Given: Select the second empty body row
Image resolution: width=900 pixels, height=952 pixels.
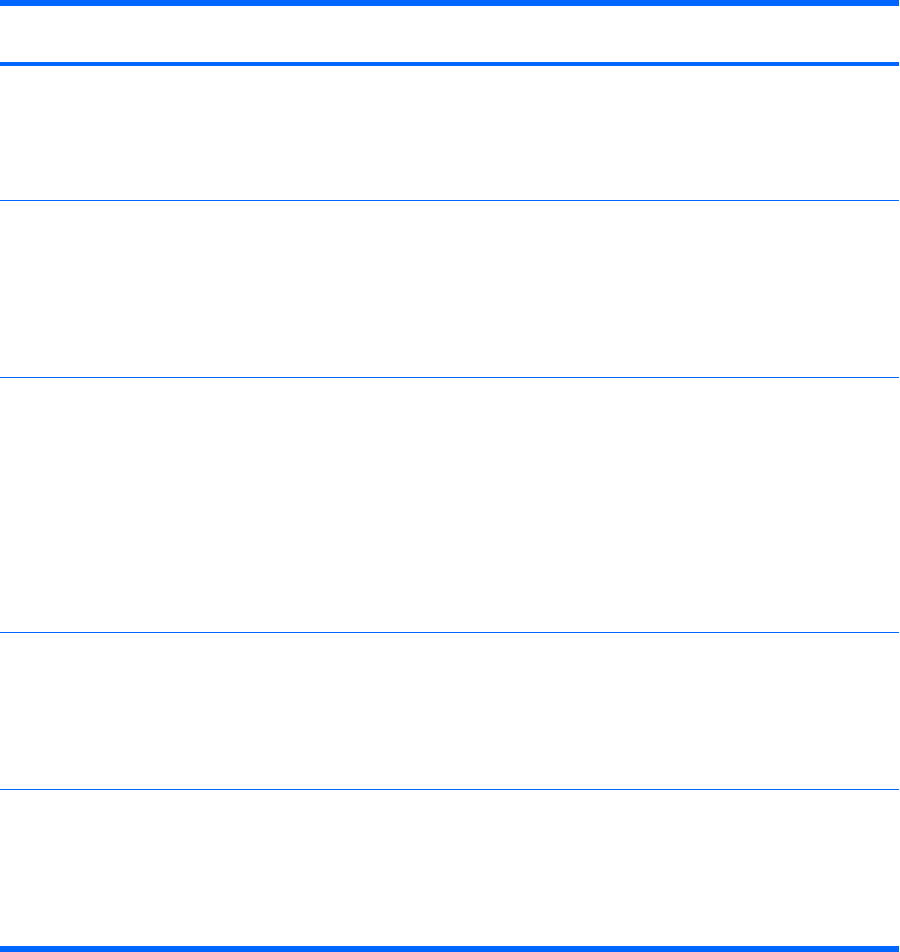Looking at the screenshot, I should point(449,289).
